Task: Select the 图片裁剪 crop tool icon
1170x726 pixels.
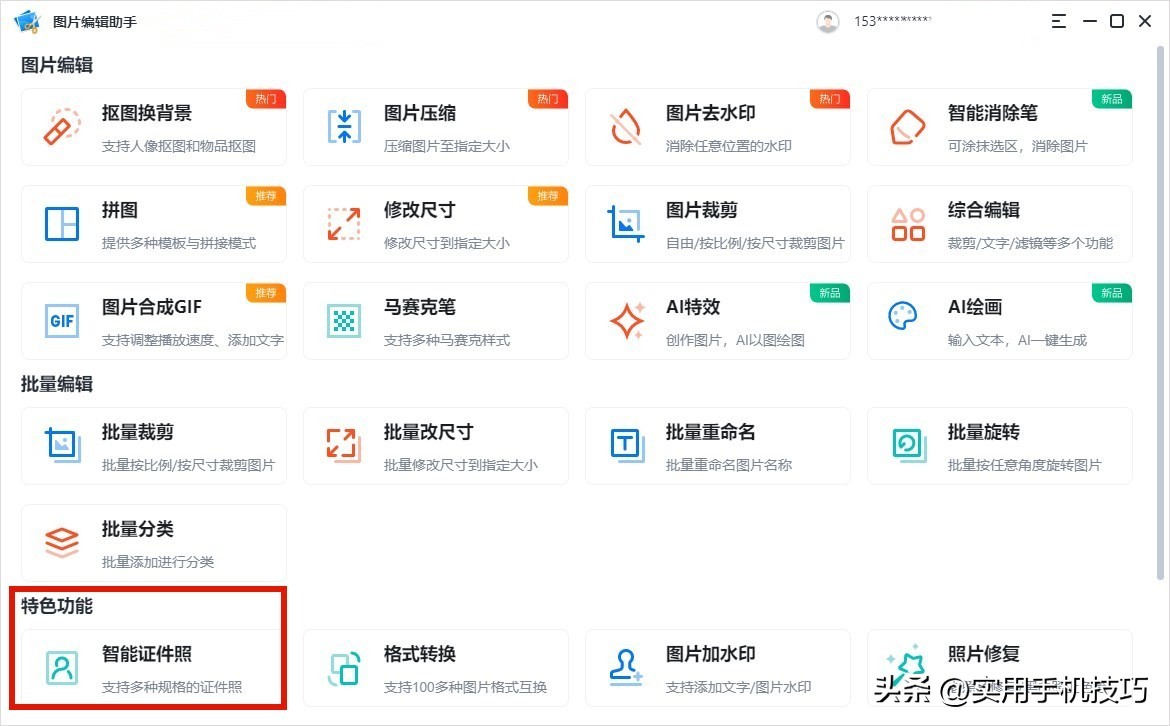Action: pyautogui.click(x=624, y=223)
